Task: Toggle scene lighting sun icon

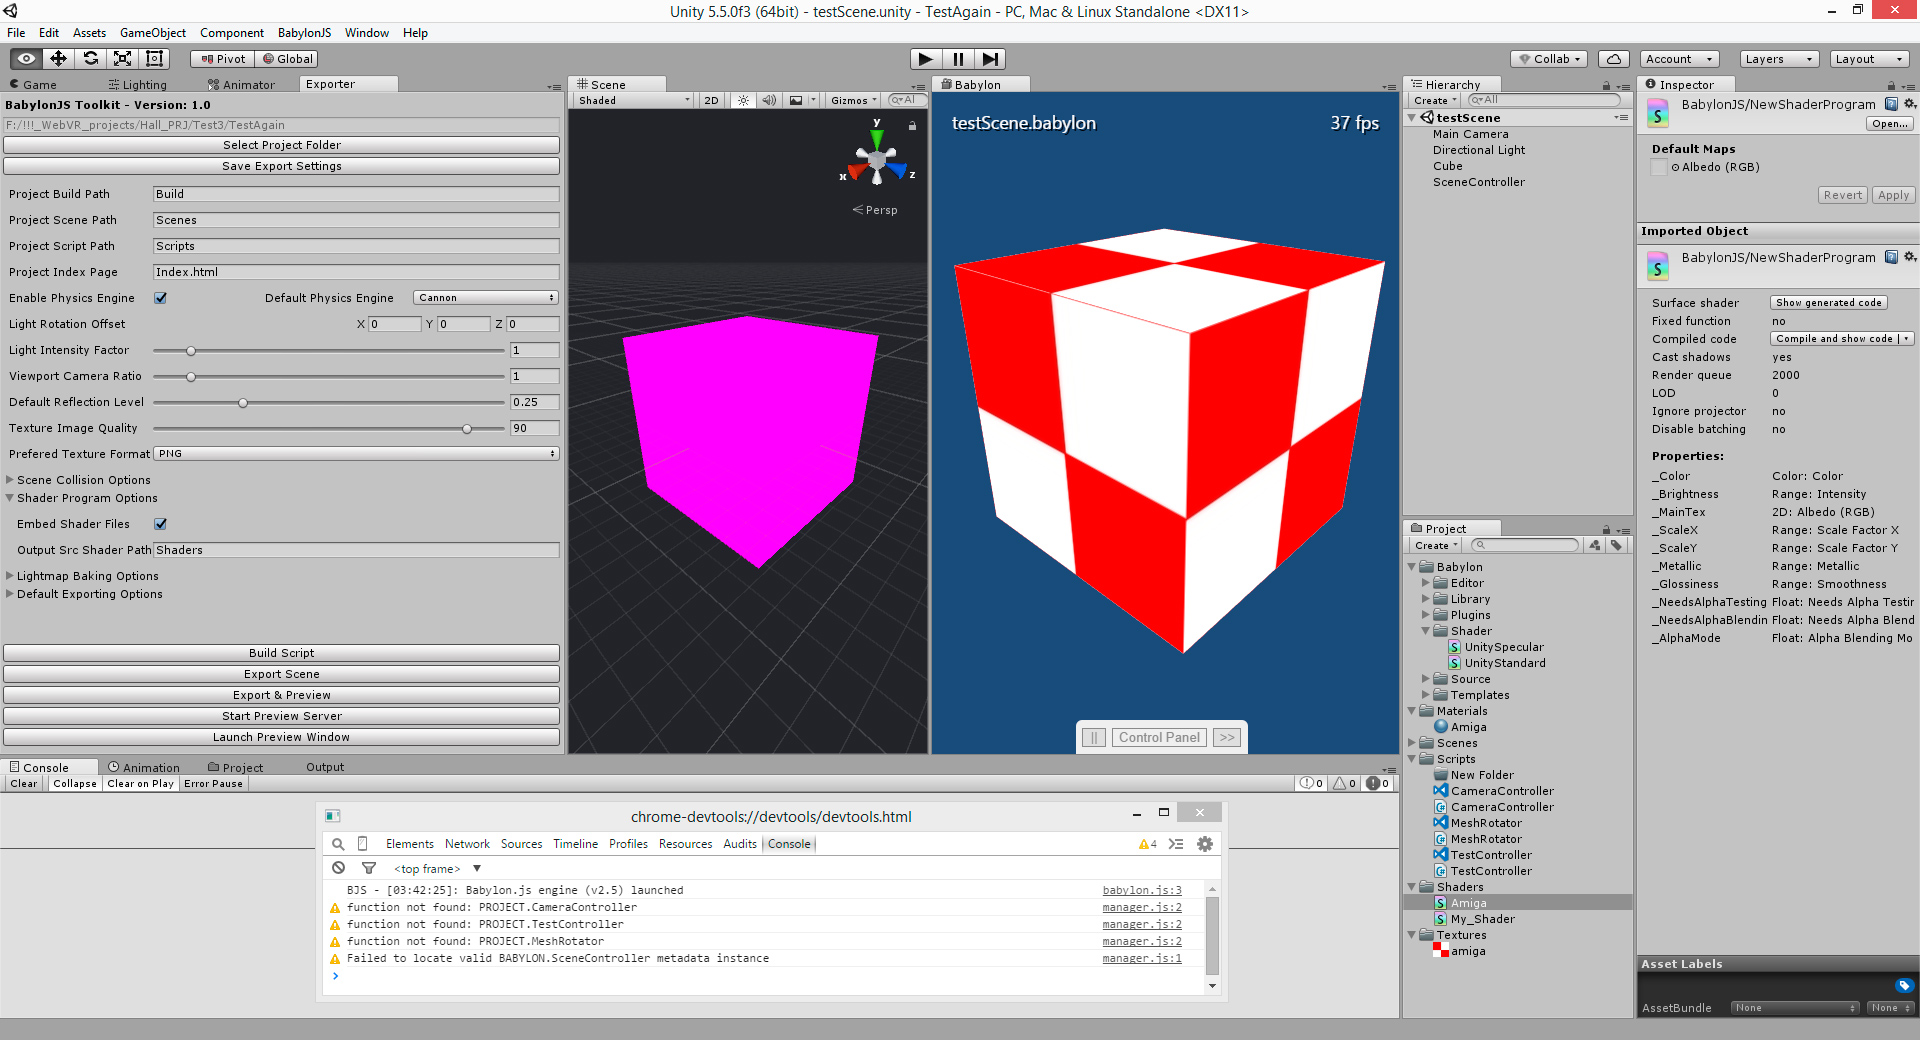Action: [743, 100]
